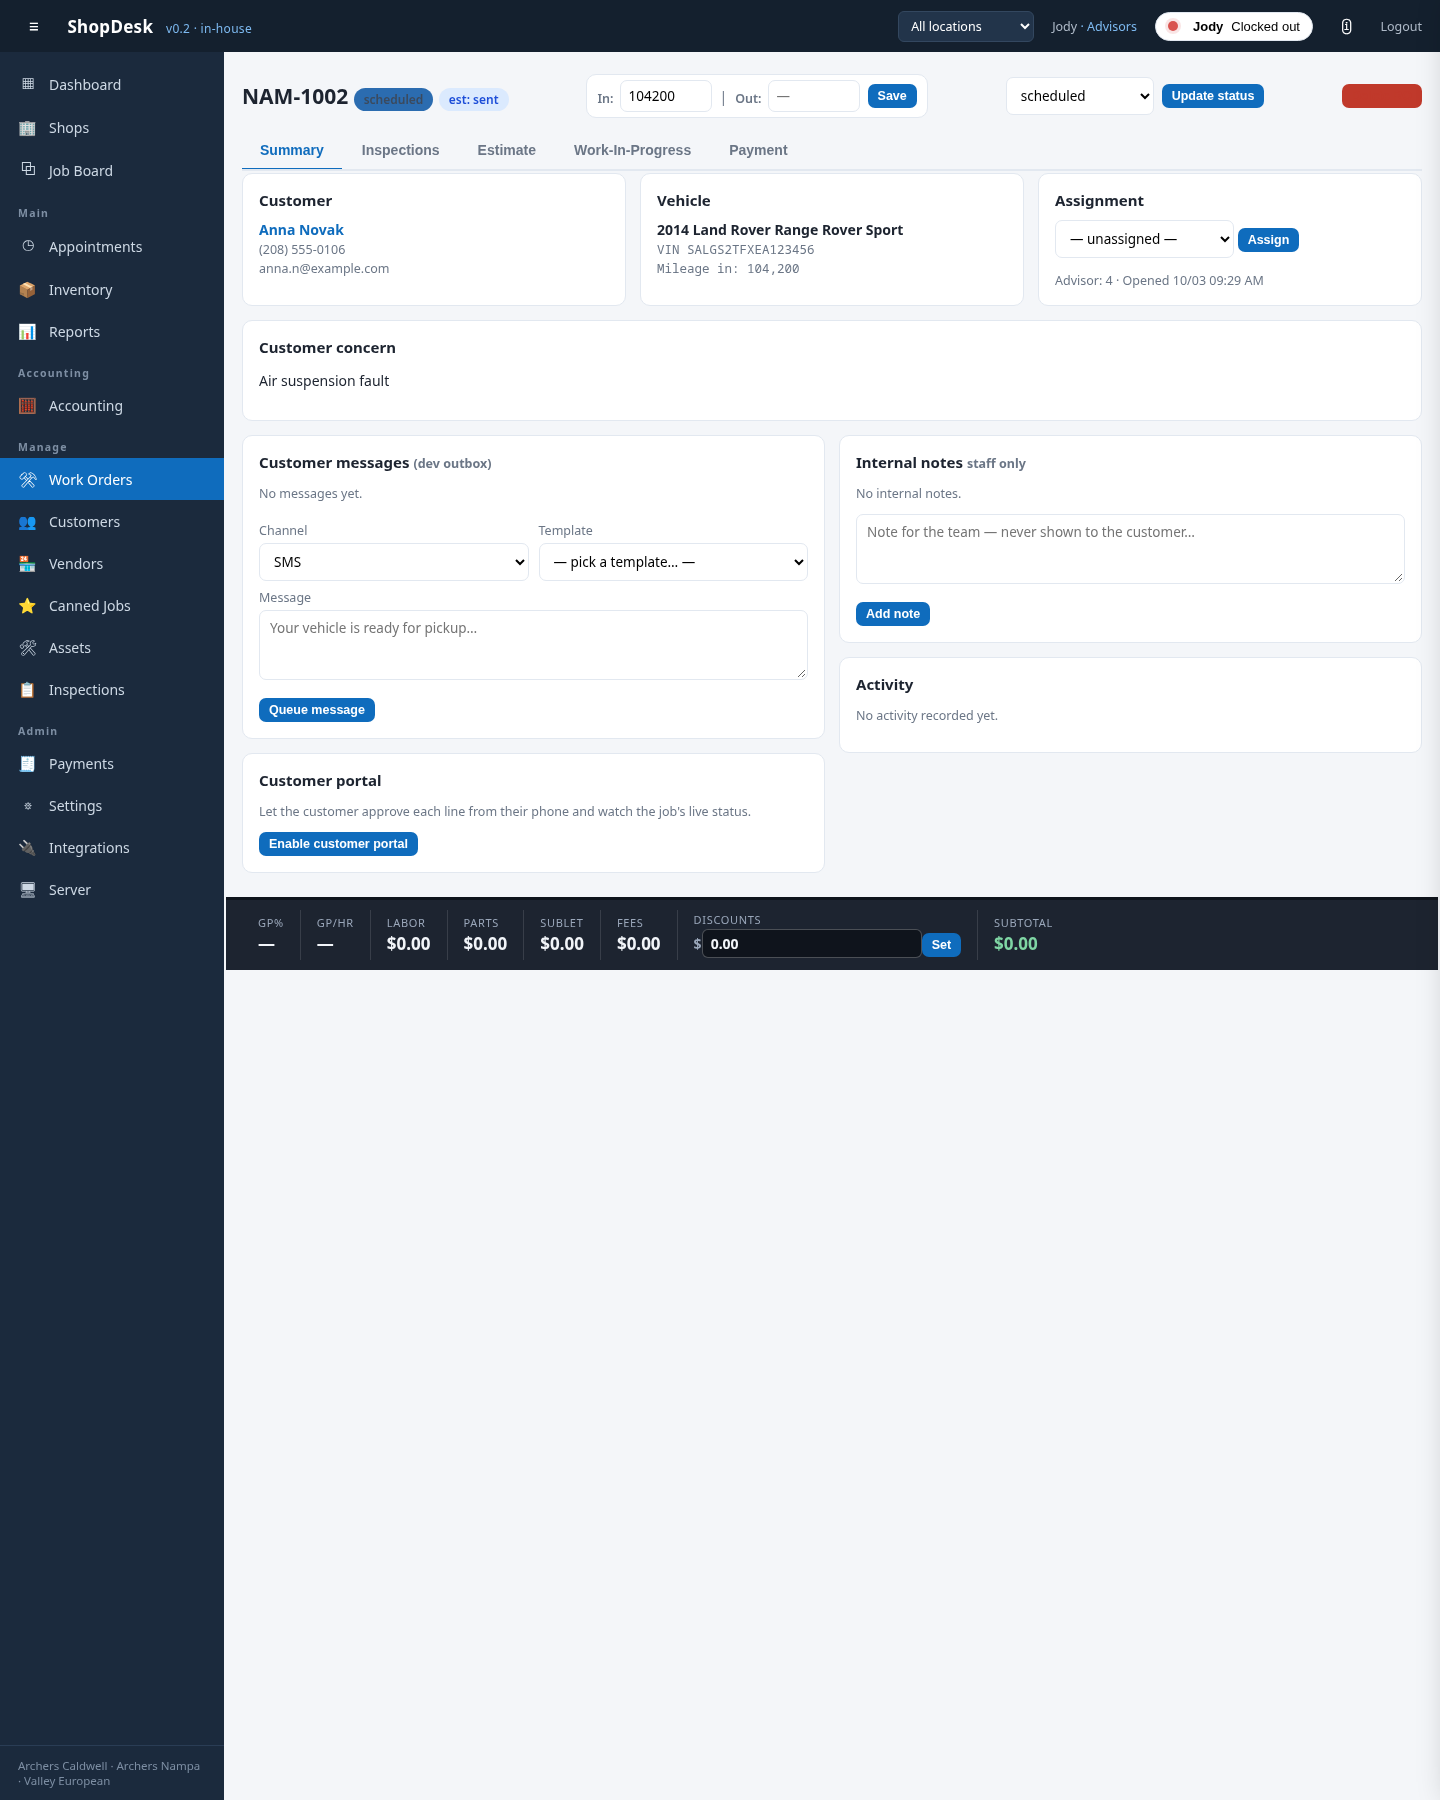The height and width of the screenshot is (1800, 1440).
Task: Focus the mileage Out input field
Action: (814, 96)
